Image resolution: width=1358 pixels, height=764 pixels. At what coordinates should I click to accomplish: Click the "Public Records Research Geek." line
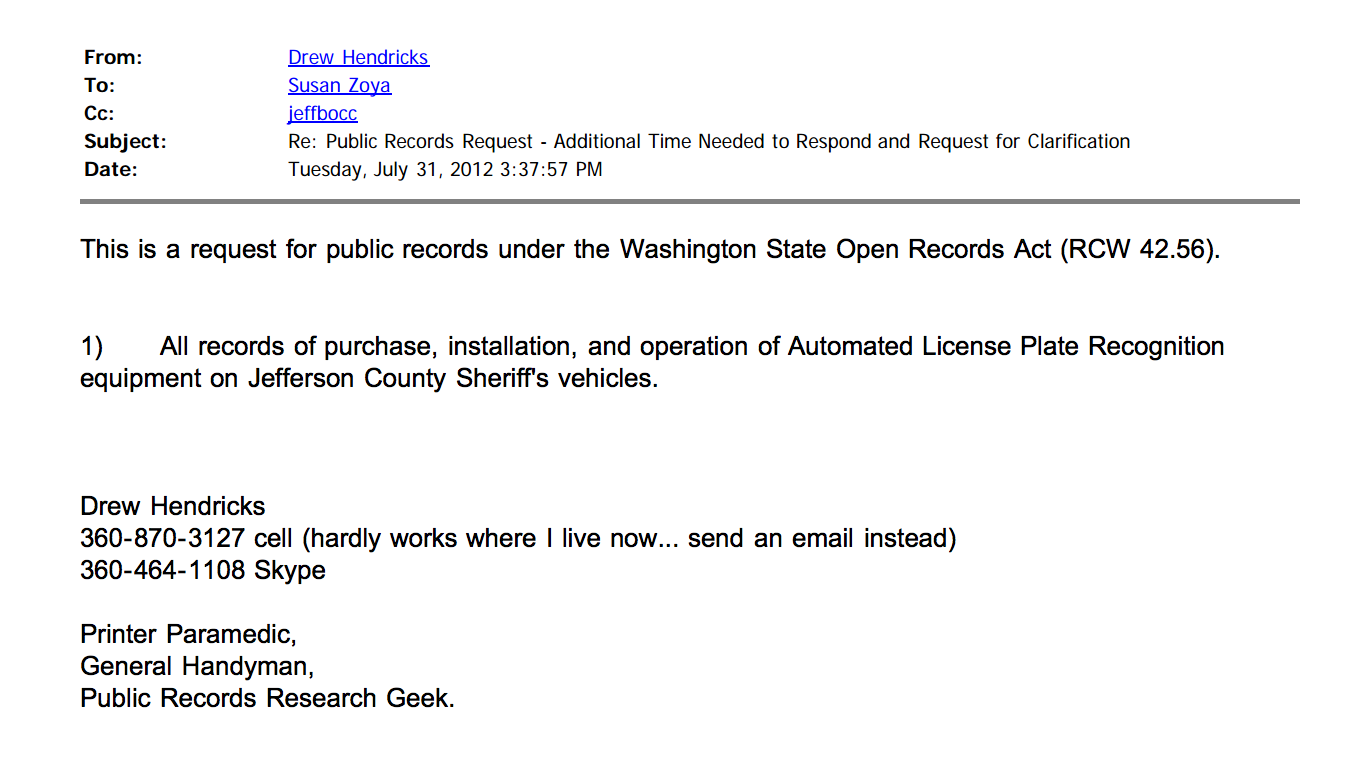[267, 698]
